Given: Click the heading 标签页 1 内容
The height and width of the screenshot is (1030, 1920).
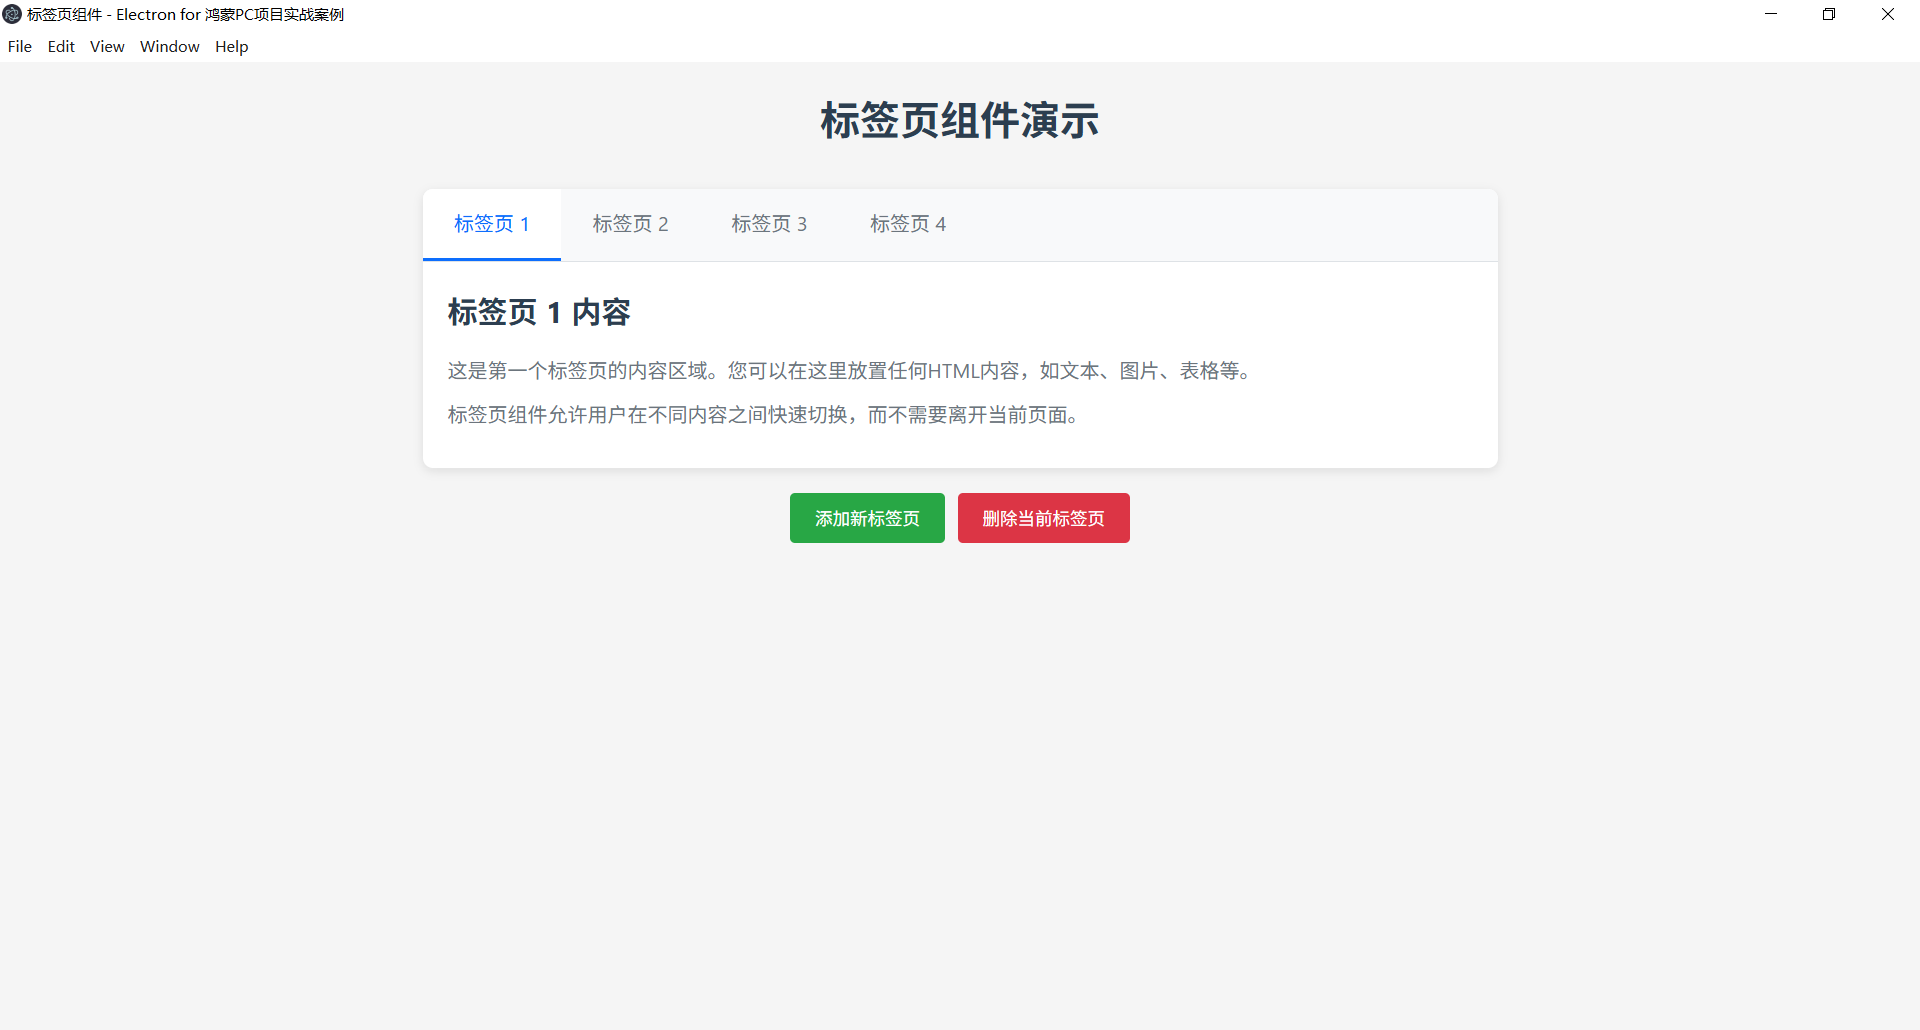Looking at the screenshot, I should tap(539, 312).
